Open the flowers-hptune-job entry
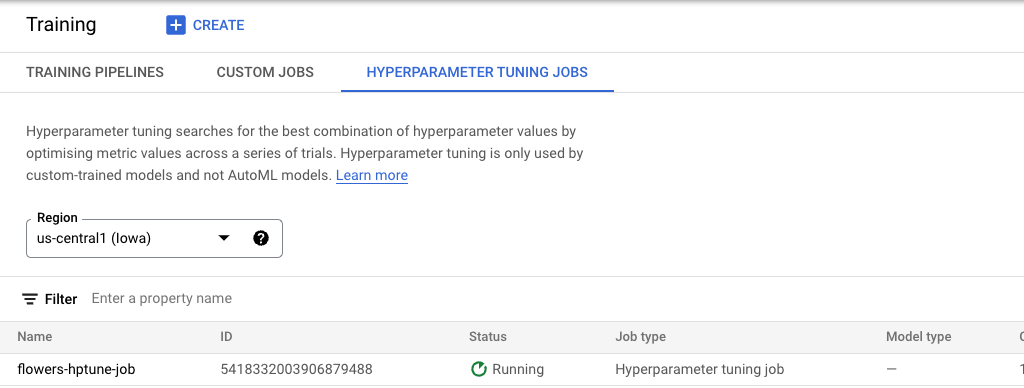 tap(76, 370)
